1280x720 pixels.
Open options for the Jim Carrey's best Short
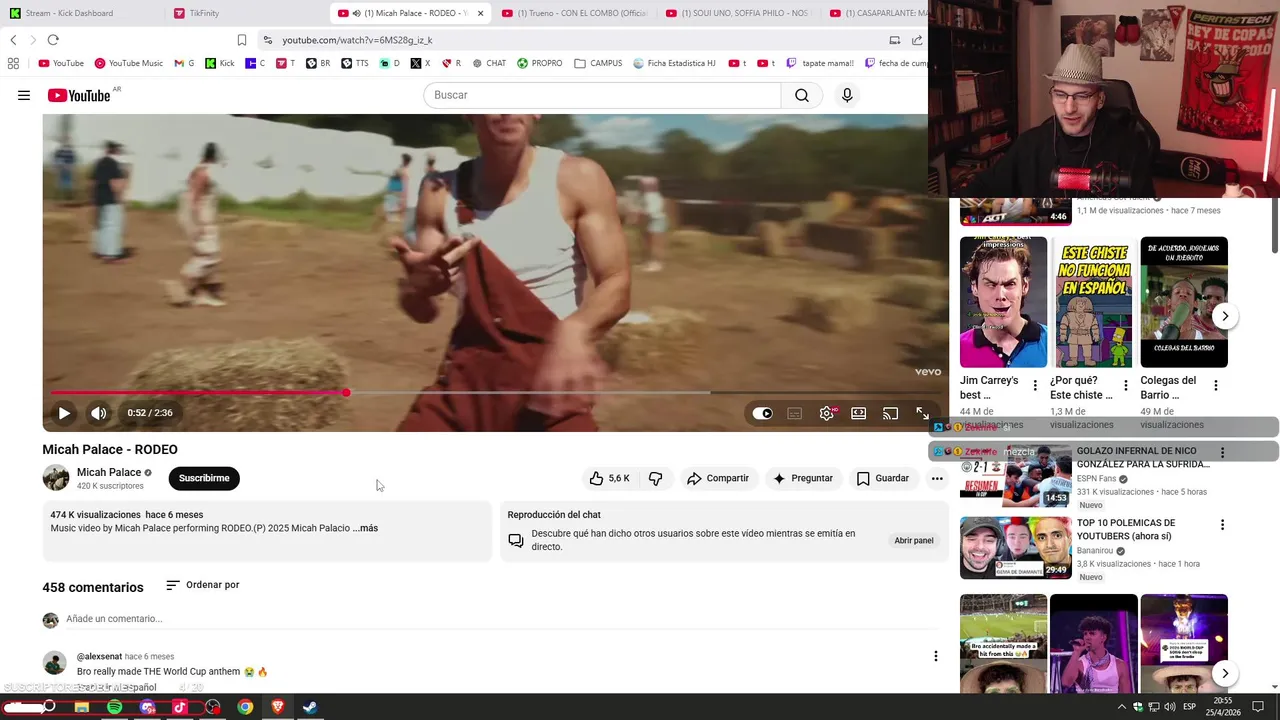[1036, 385]
